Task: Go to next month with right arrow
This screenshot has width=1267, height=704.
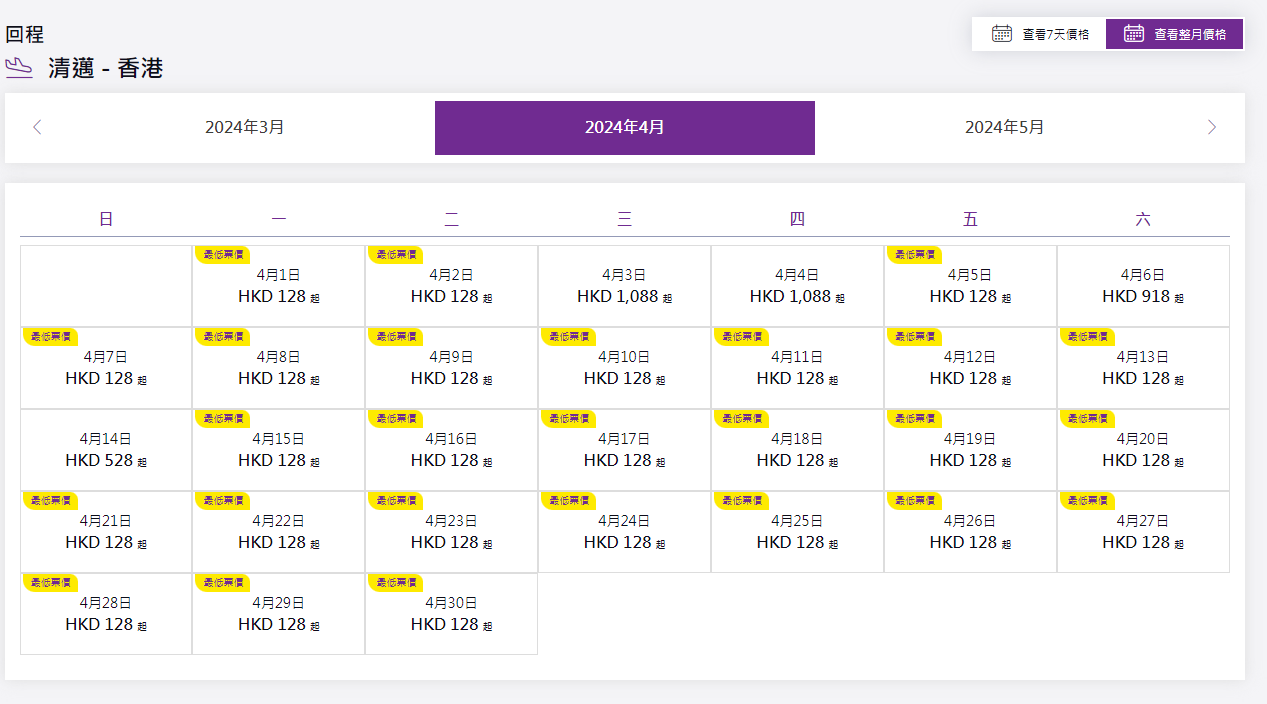Action: [x=1211, y=127]
